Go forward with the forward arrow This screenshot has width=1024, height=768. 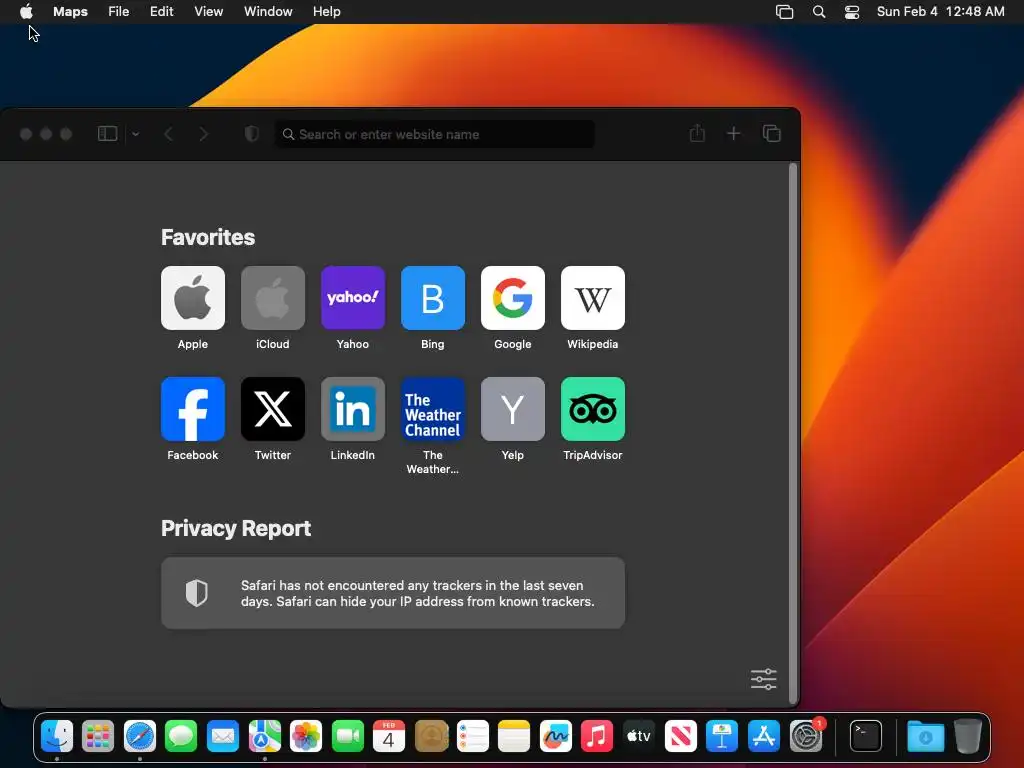coord(204,134)
